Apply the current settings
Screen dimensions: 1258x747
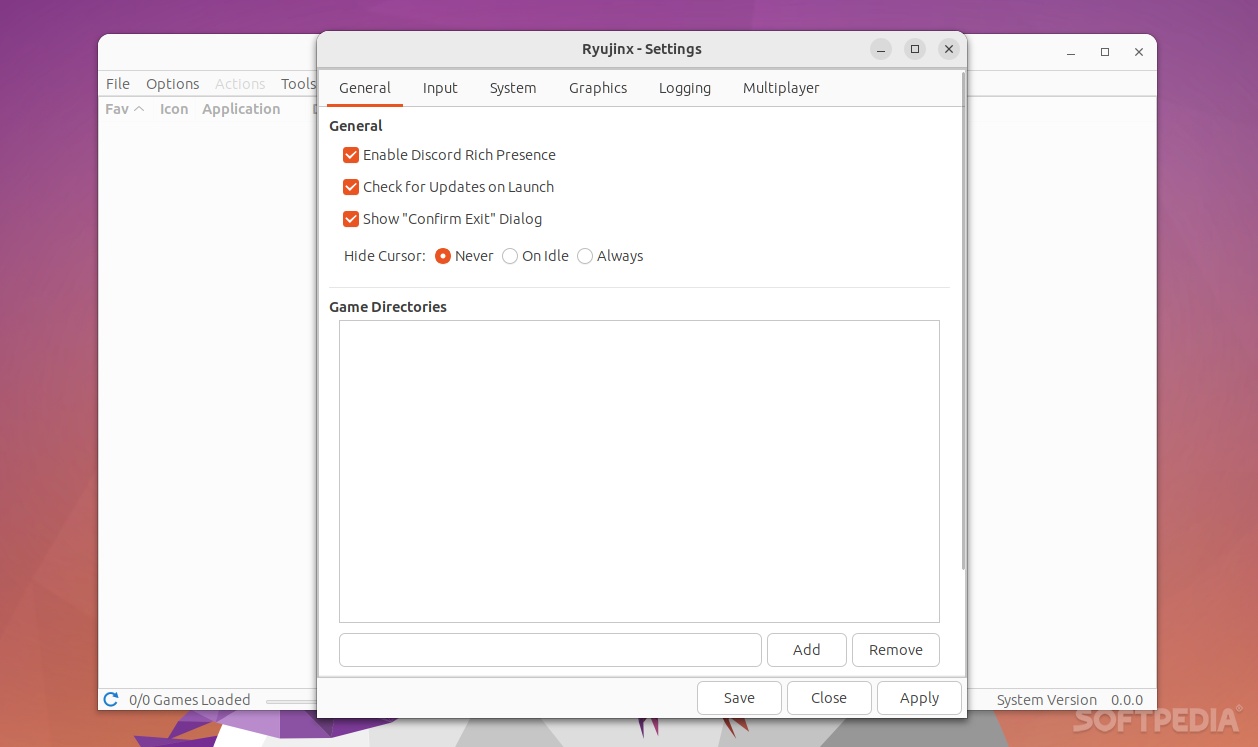(918, 697)
